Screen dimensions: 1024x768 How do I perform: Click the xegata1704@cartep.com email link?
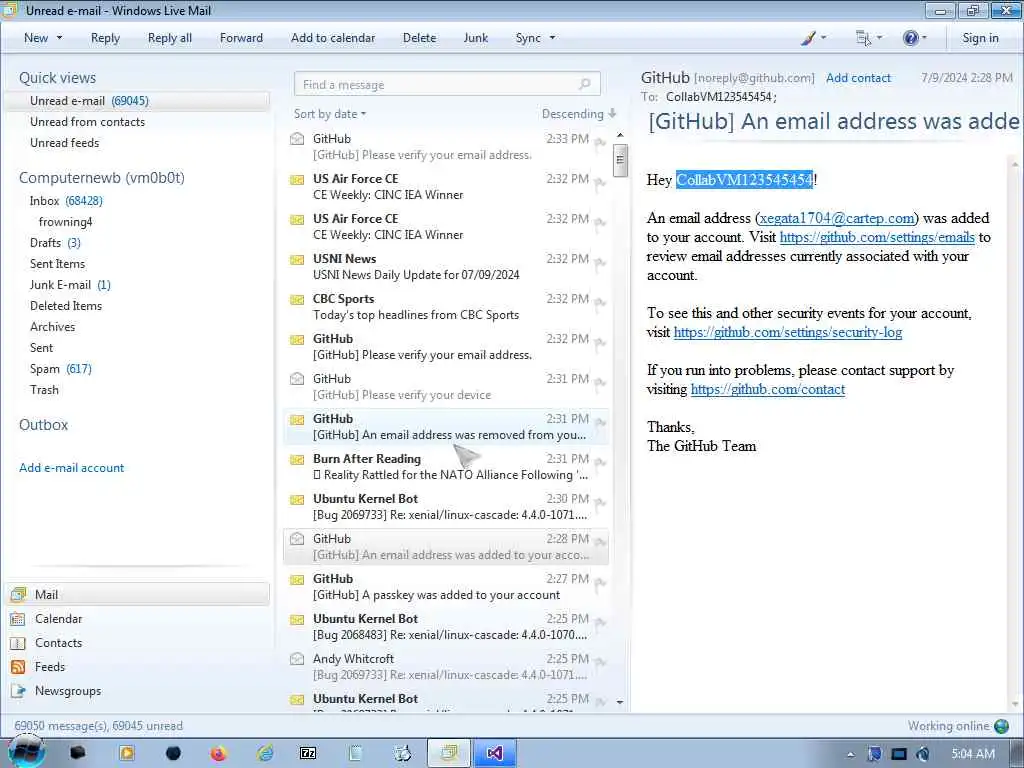coord(837,218)
